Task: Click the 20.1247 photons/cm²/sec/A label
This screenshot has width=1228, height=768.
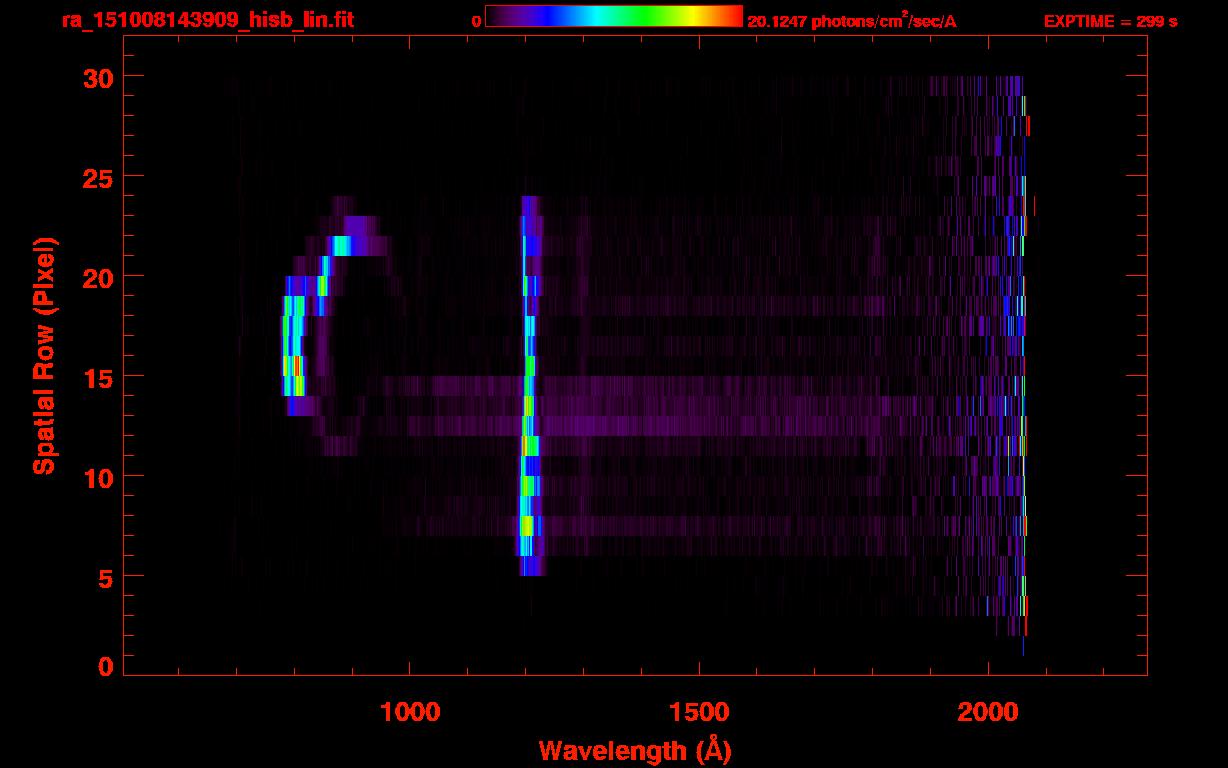Action: 852,20
